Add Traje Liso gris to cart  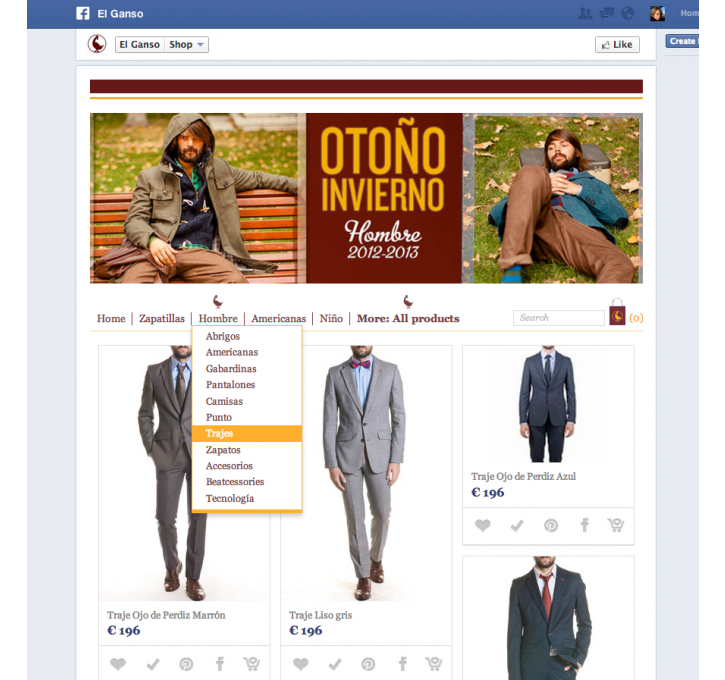[x=434, y=663]
